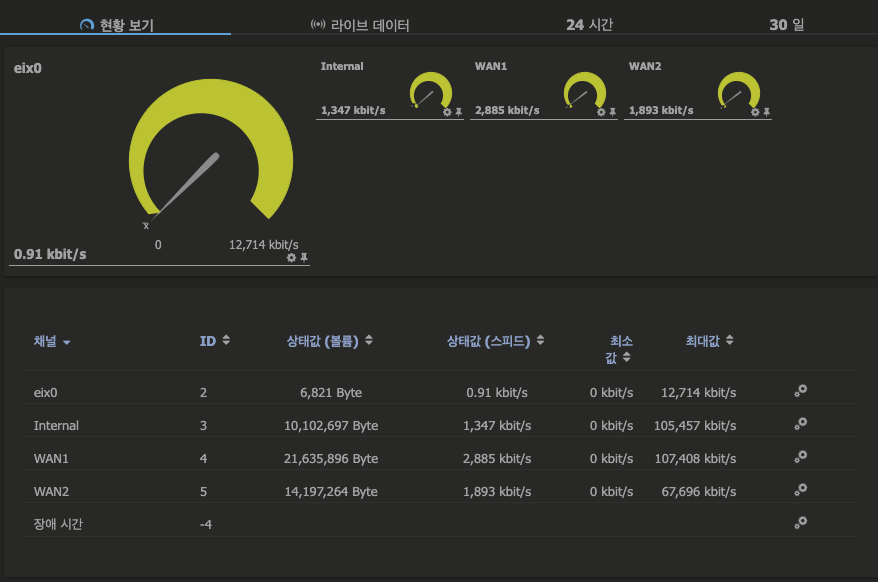Open the 현황 보기 tab
Screen dimensions: 878x582
click(x=115, y=24)
